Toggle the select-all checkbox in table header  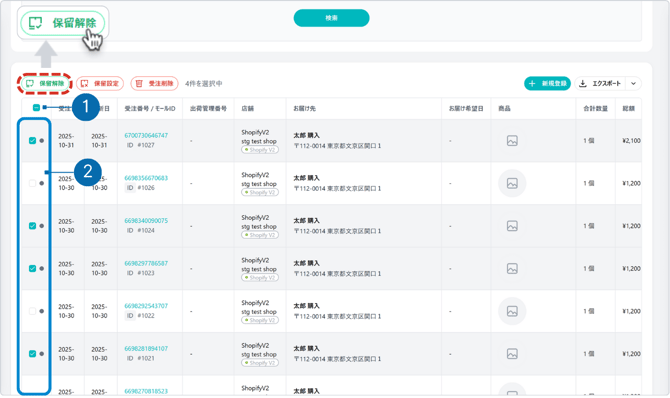tap(36, 108)
